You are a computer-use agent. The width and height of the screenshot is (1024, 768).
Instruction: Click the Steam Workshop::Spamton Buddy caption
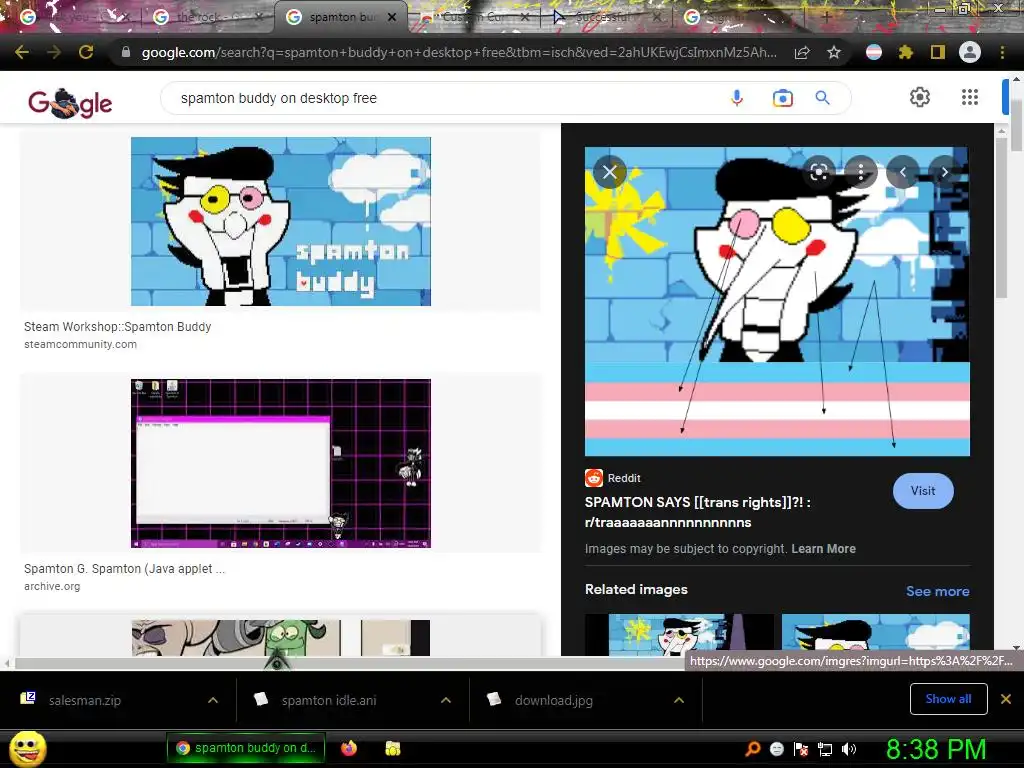click(118, 327)
